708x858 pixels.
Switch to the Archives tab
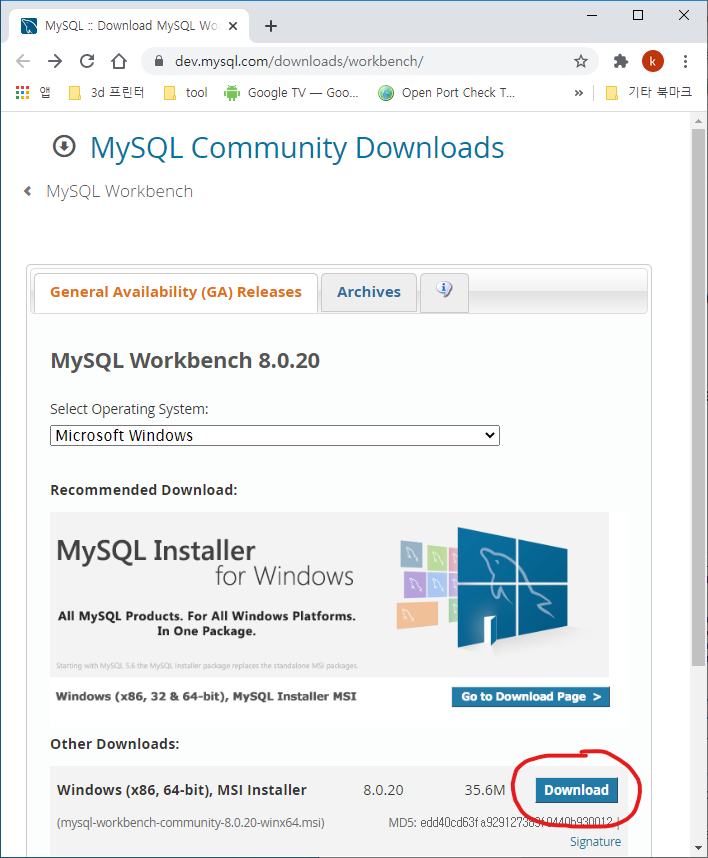tap(369, 292)
